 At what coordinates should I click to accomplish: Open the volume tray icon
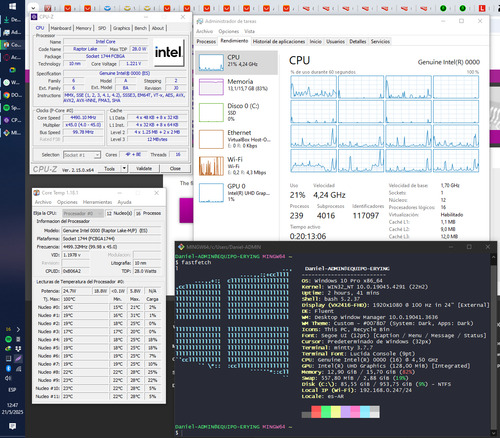9,378
